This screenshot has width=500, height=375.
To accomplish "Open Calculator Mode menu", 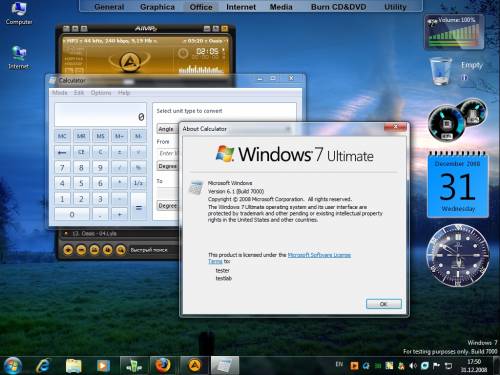I will click(x=60, y=93).
